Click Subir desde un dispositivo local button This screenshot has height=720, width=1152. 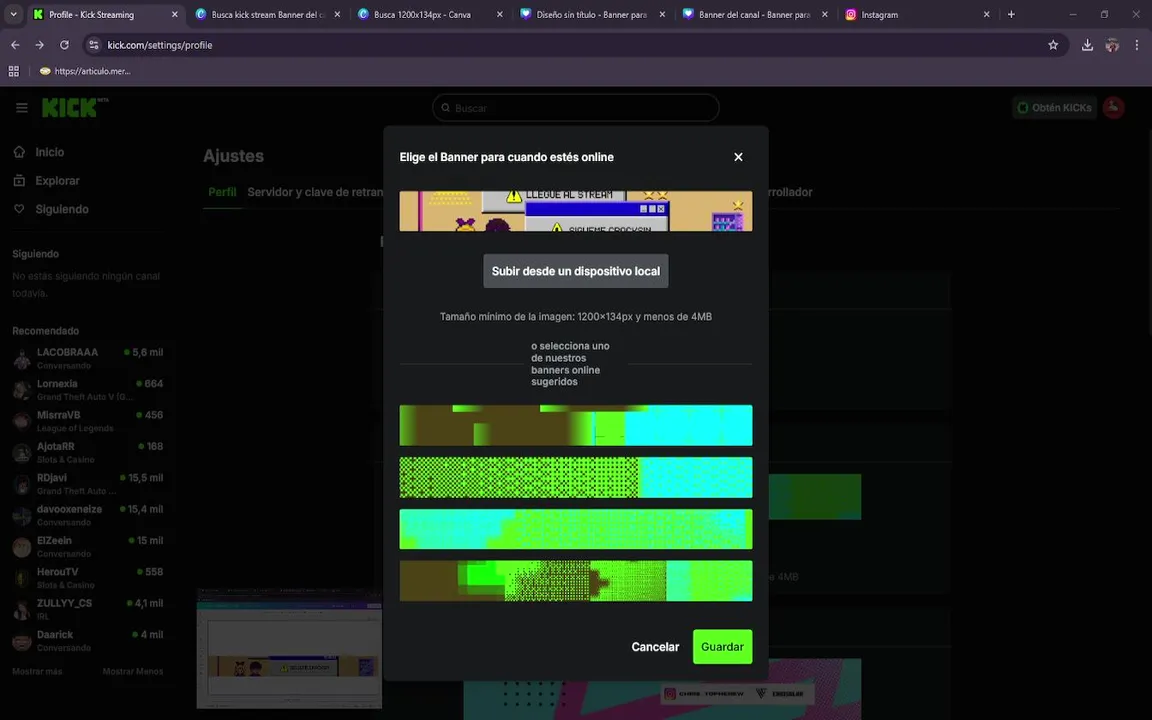[x=575, y=271]
